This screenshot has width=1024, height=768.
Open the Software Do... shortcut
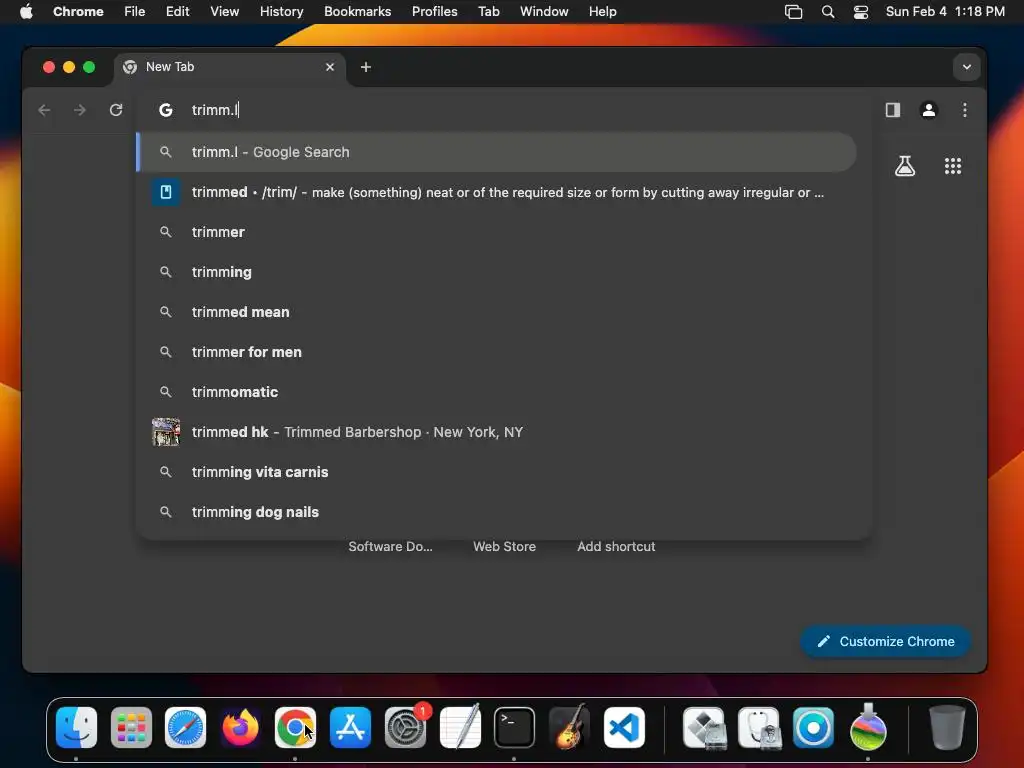click(390, 547)
